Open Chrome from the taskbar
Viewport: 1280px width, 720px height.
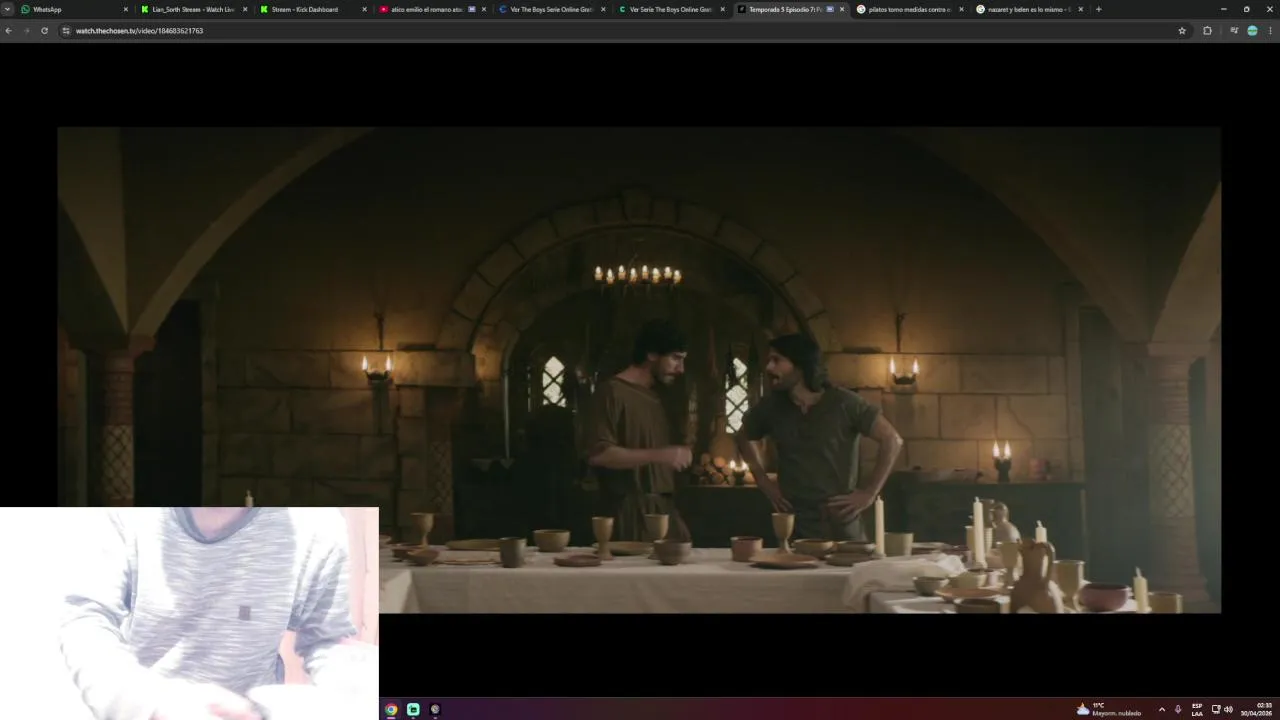click(x=391, y=709)
